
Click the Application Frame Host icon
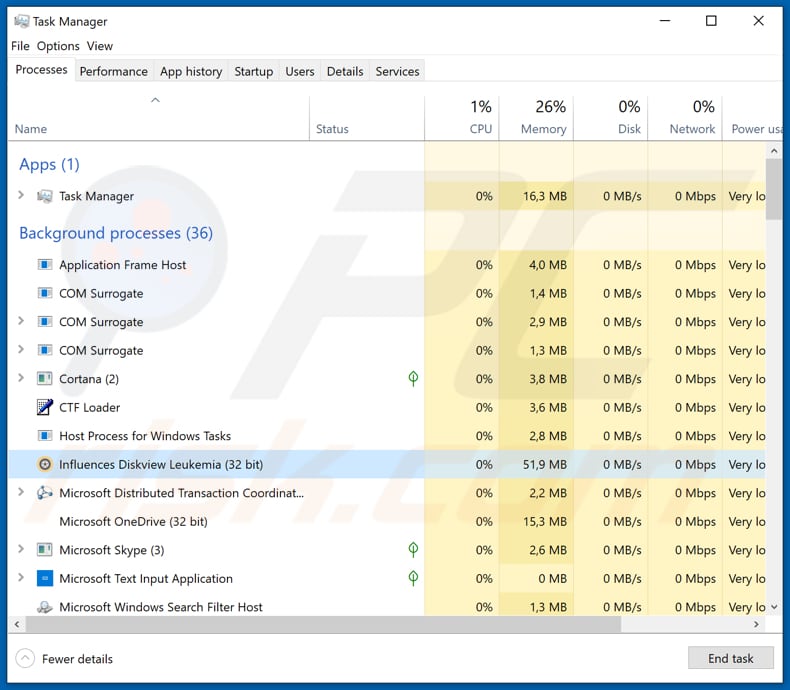45,264
